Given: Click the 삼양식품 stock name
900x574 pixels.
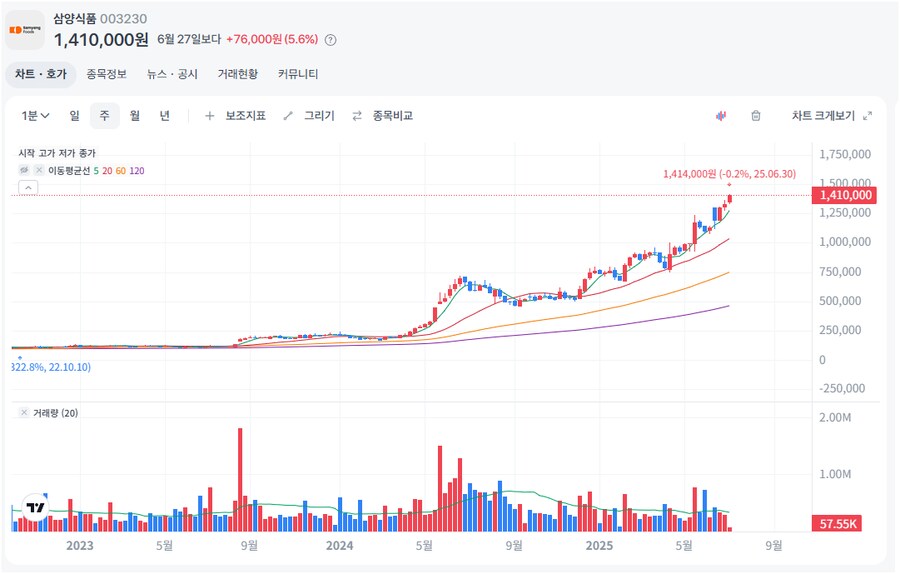Looking at the screenshot, I should coord(75,18).
